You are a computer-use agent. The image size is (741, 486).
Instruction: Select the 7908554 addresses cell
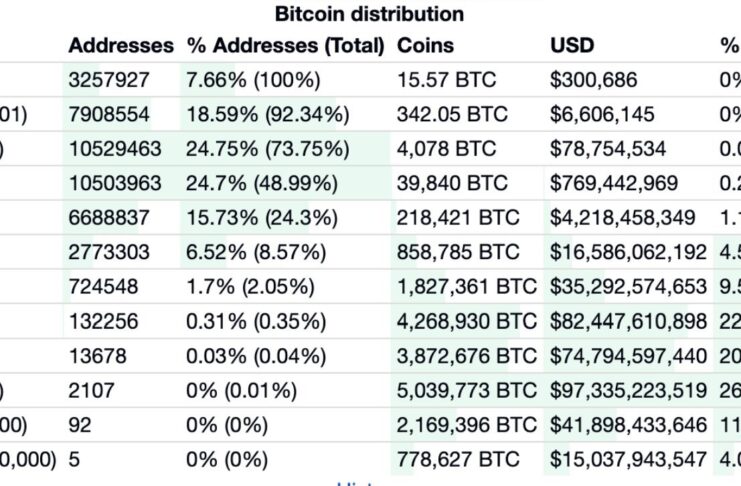(110, 115)
